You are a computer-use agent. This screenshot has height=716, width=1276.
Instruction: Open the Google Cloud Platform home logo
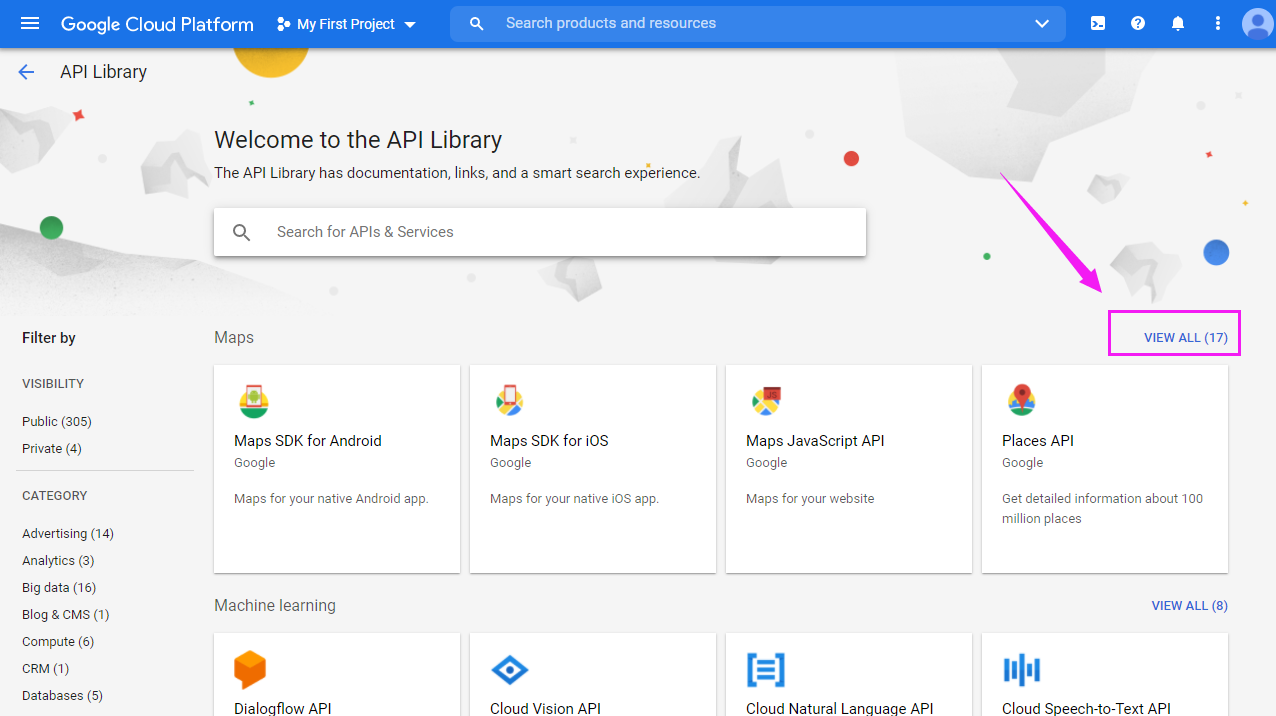tap(157, 24)
